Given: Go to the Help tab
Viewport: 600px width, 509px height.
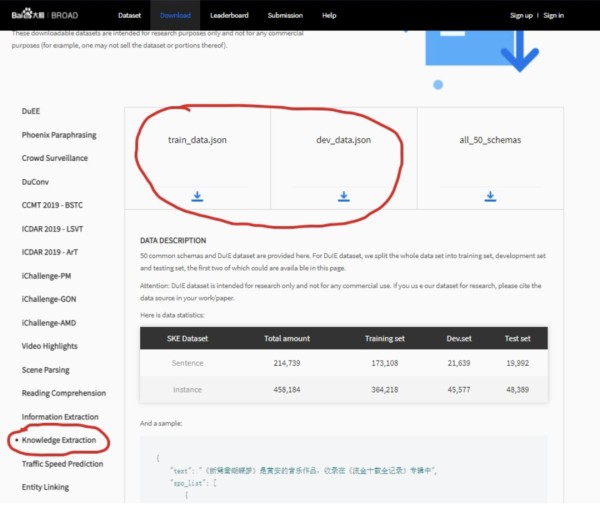Looking at the screenshot, I should 329,16.
